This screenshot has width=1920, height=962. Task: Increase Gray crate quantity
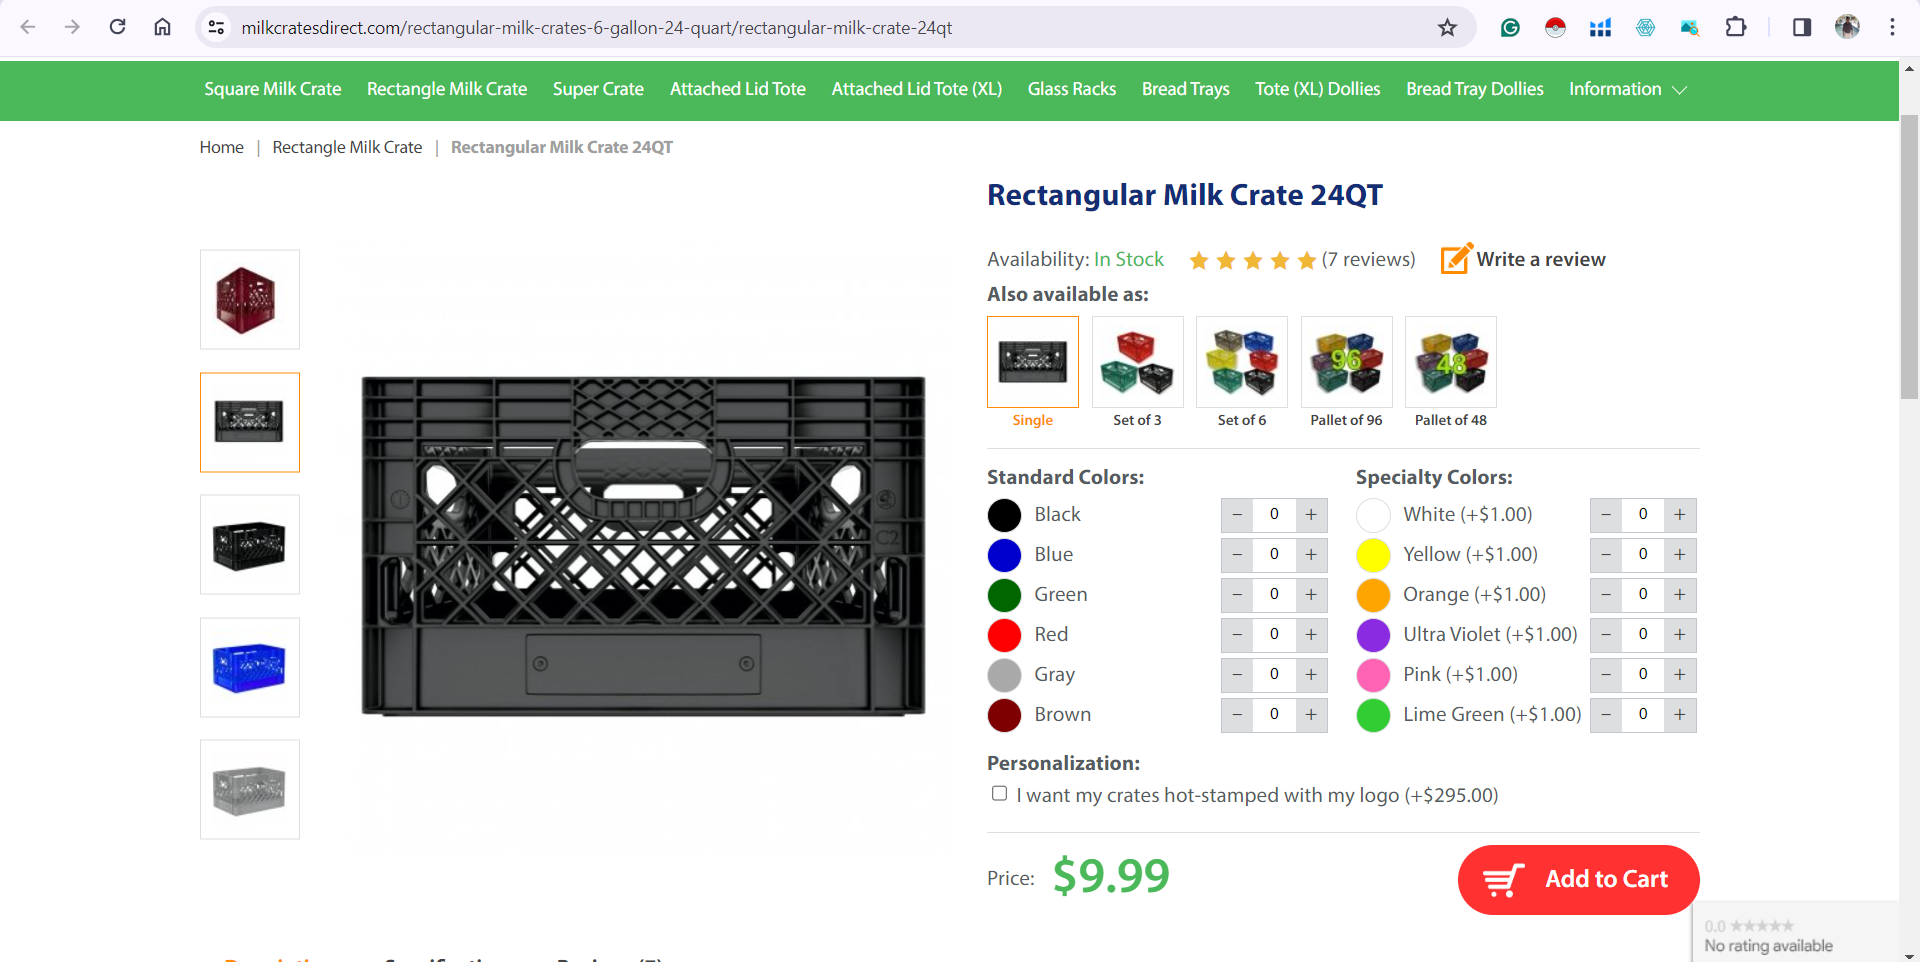(1311, 675)
